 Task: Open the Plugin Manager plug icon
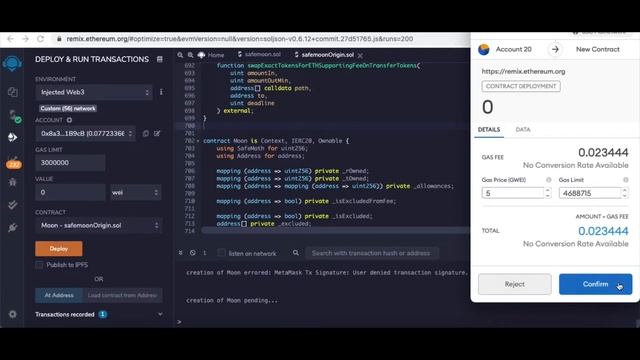(x=13, y=228)
